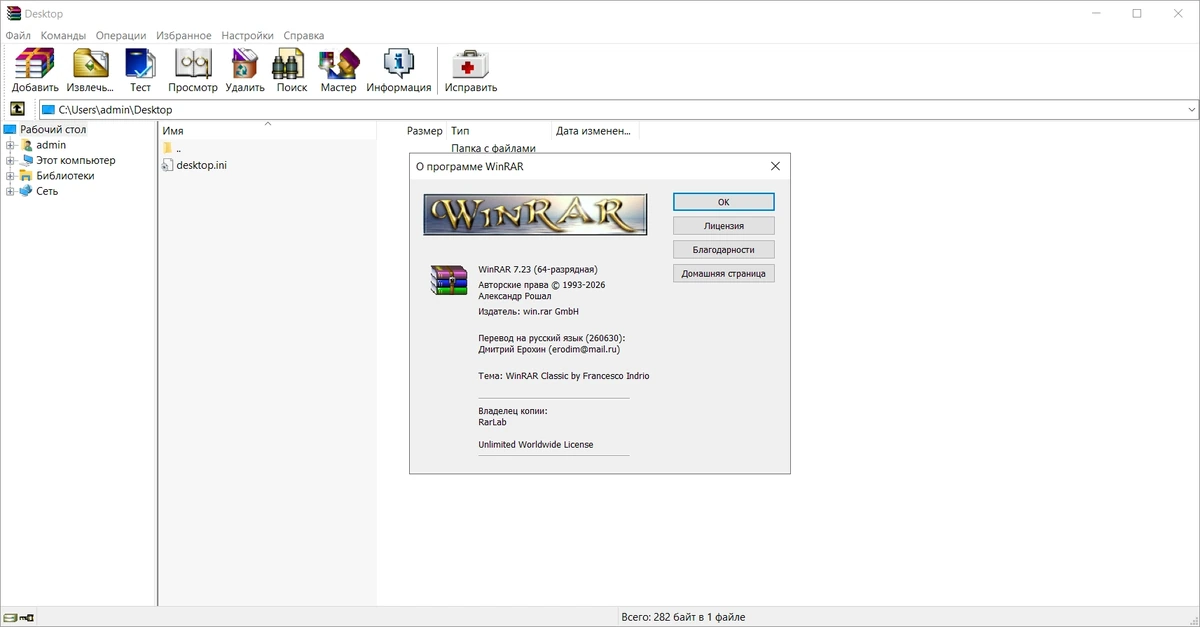Click the WinRAR books icon in About dialog

coord(449,279)
